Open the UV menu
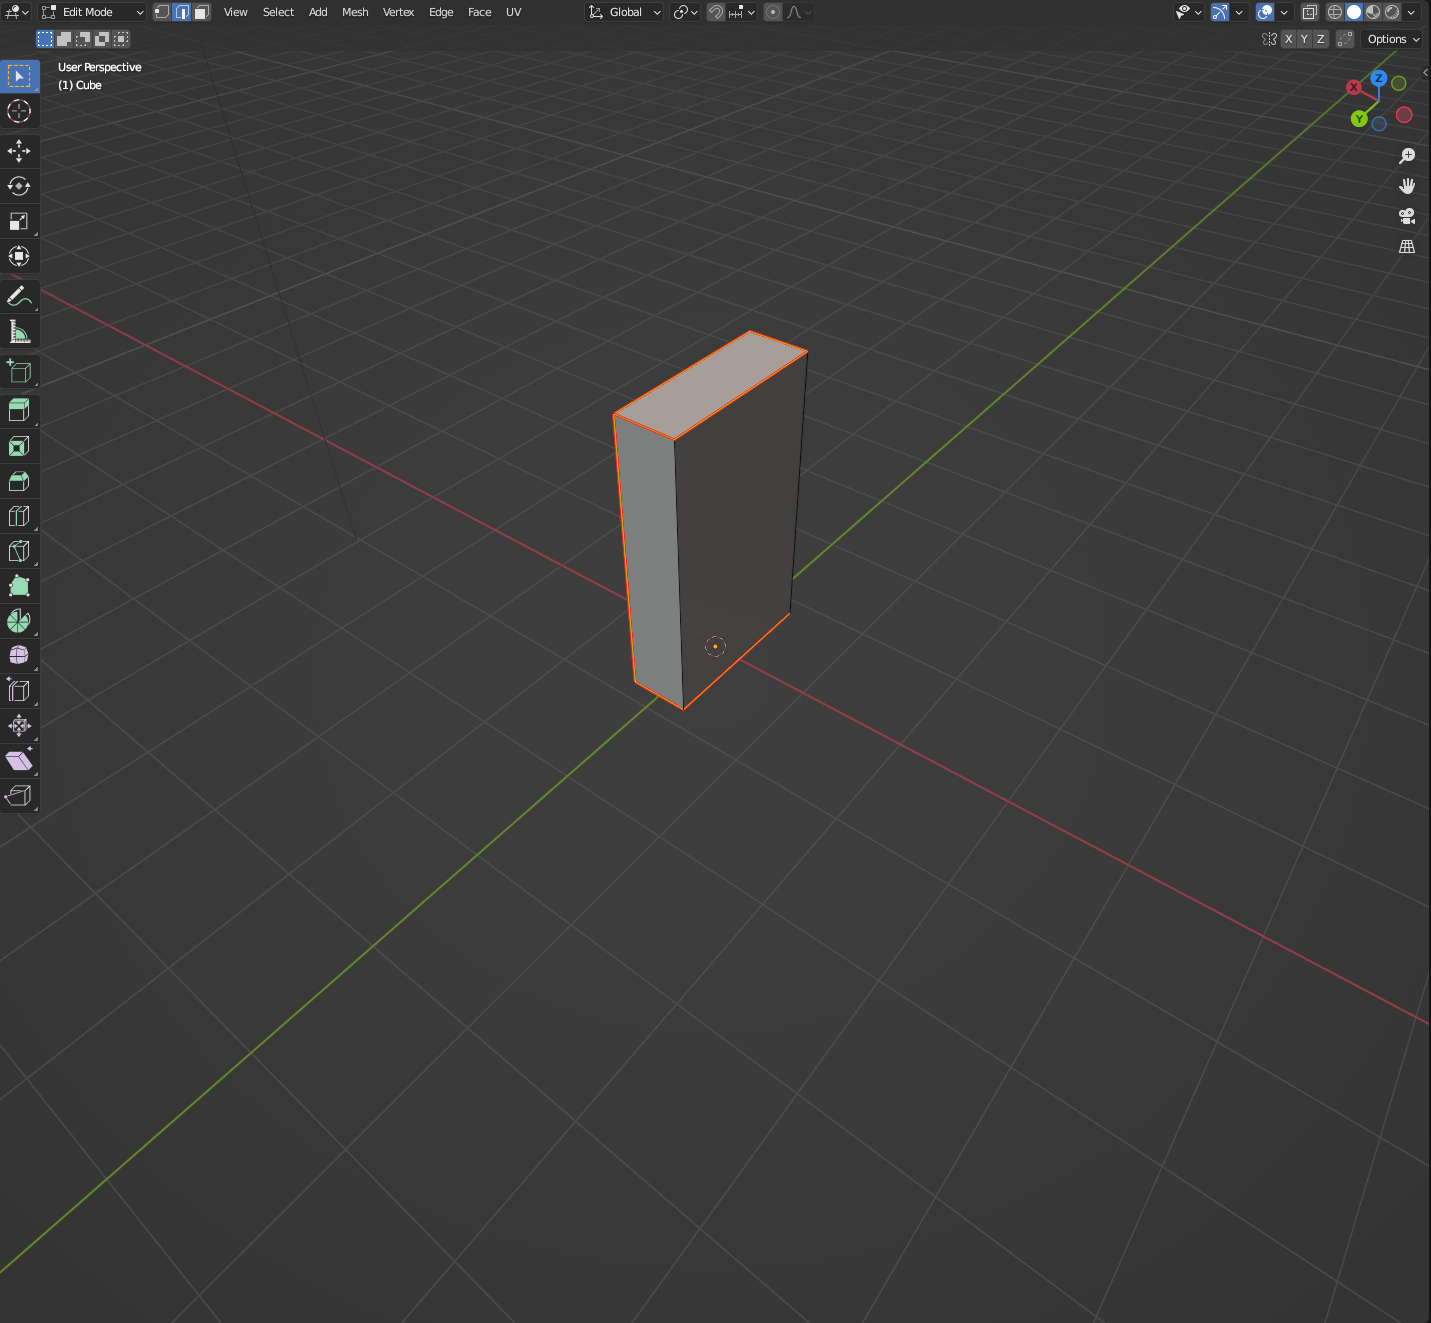Viewport: 1431px width, 1323px height. click(x=514, y=12)
